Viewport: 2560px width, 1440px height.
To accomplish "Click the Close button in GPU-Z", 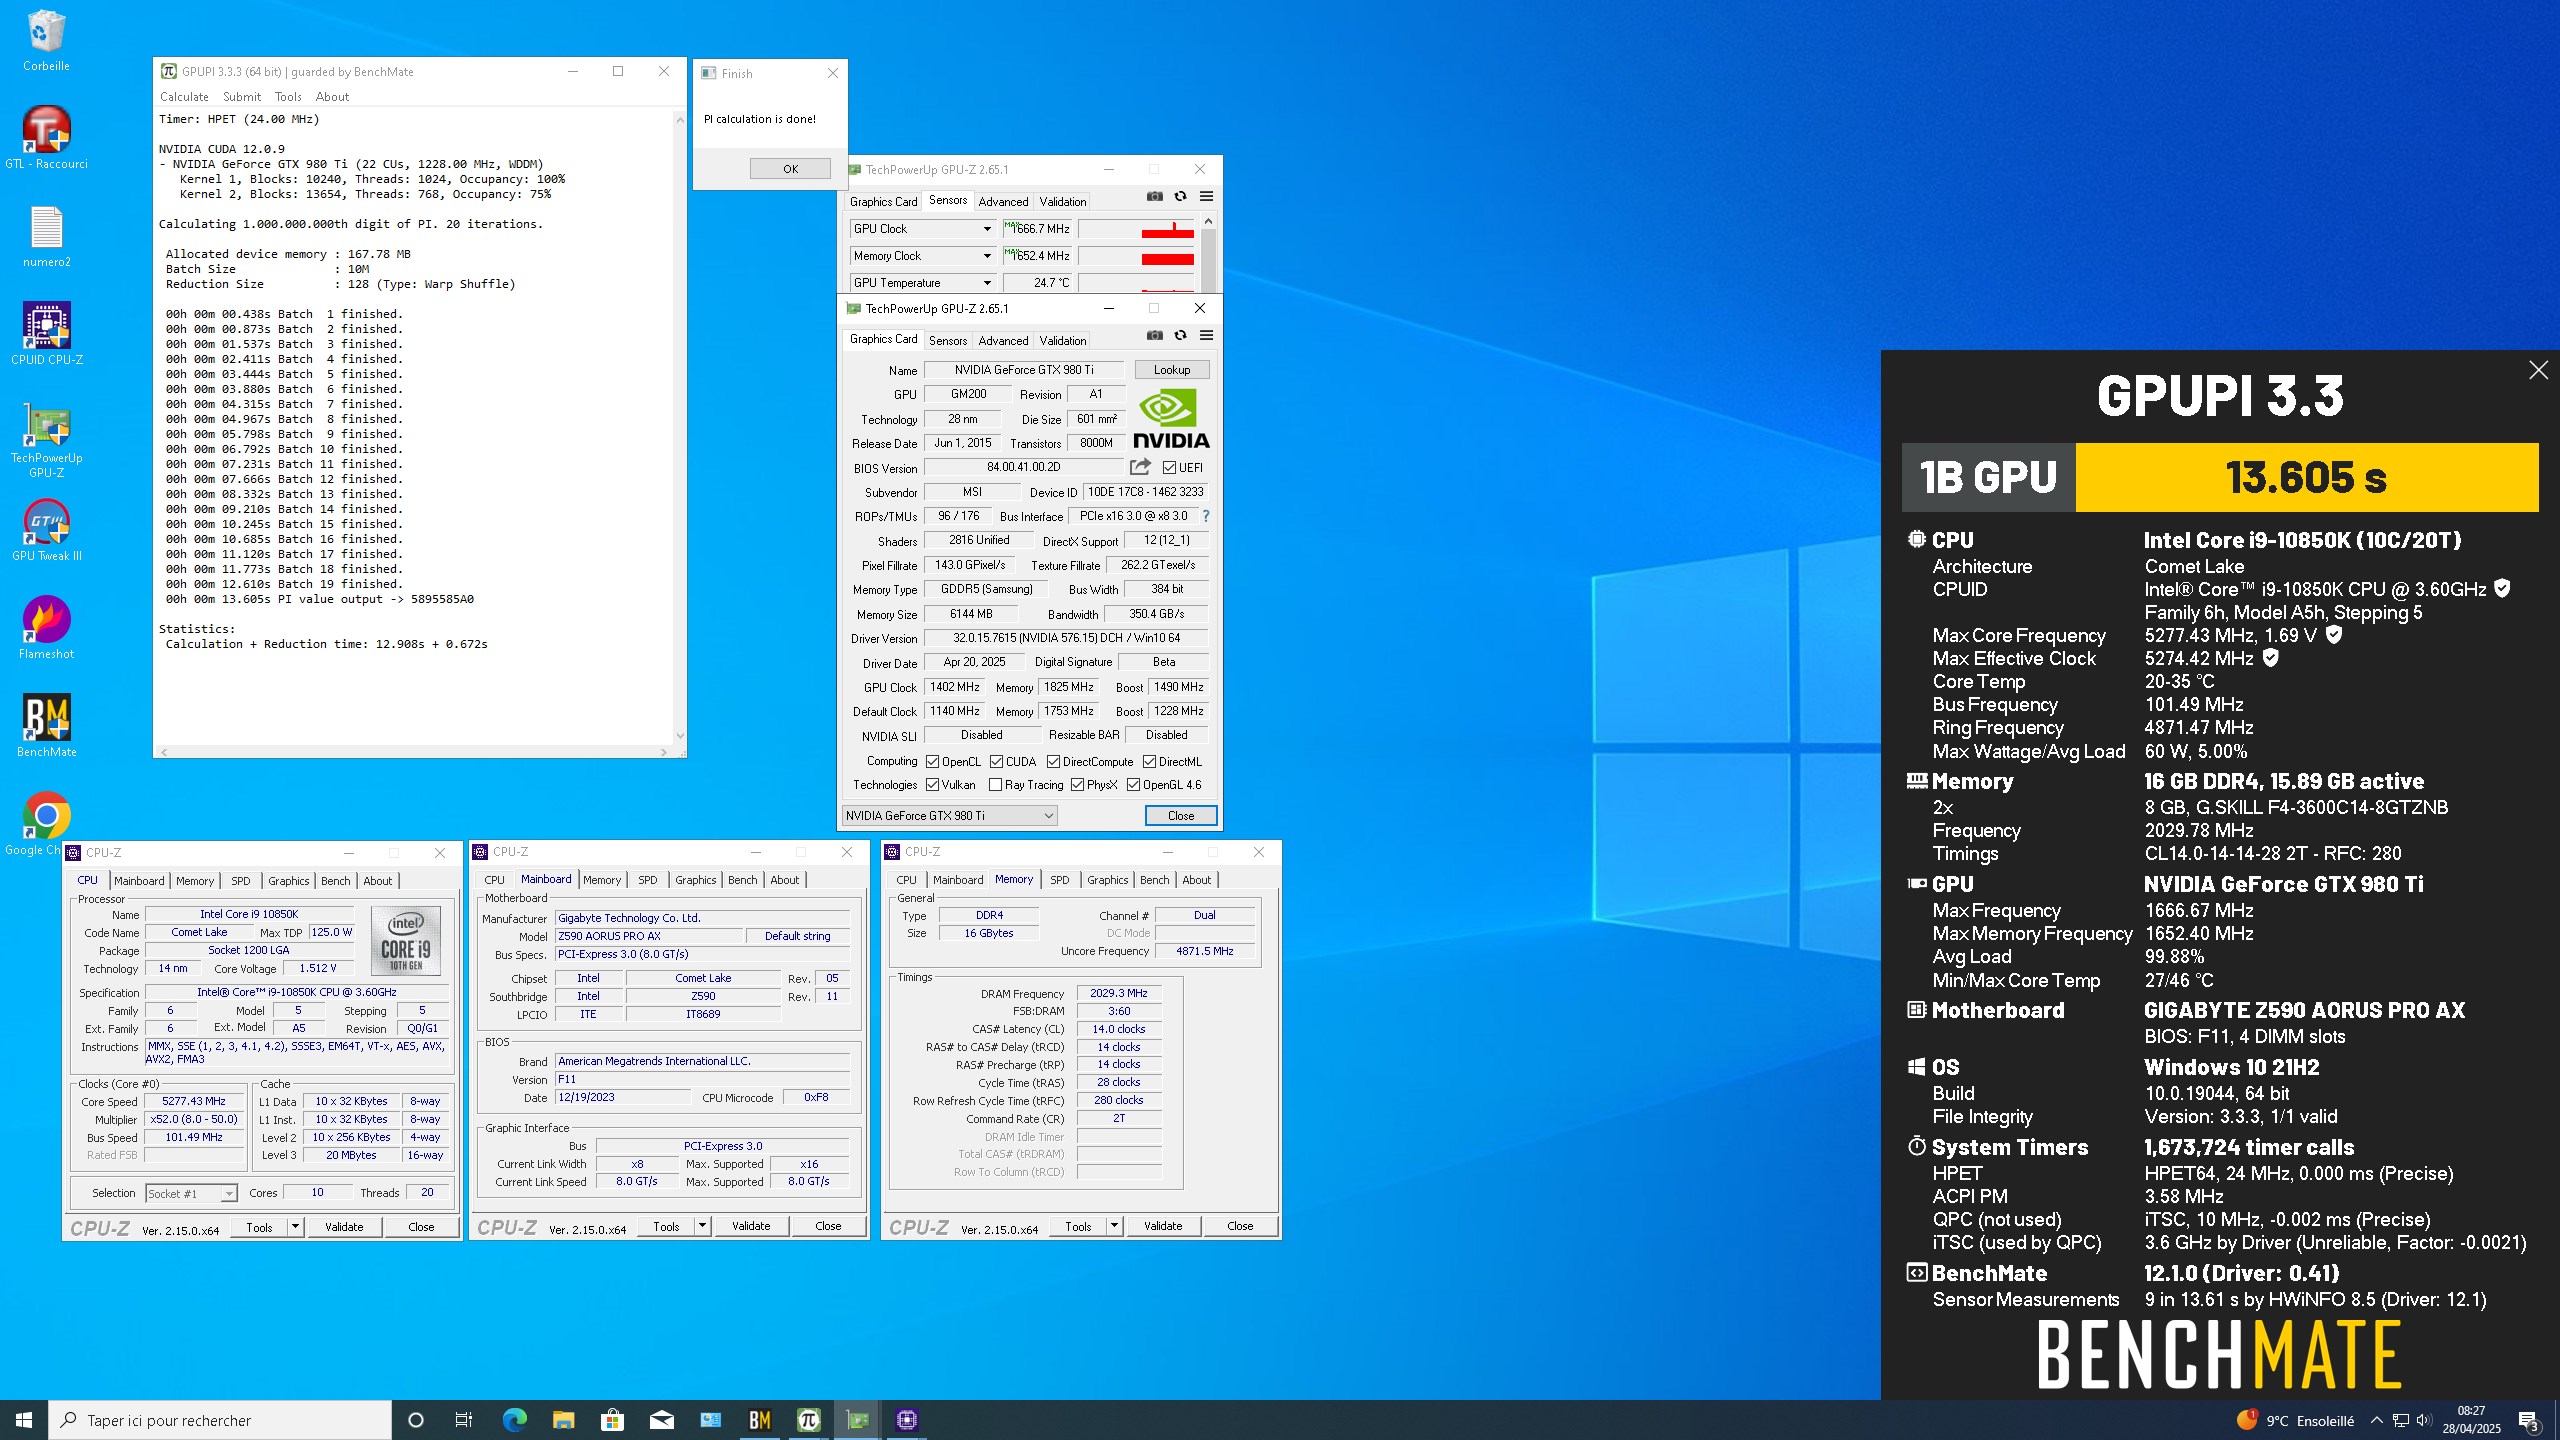I will pos(1181,816).
